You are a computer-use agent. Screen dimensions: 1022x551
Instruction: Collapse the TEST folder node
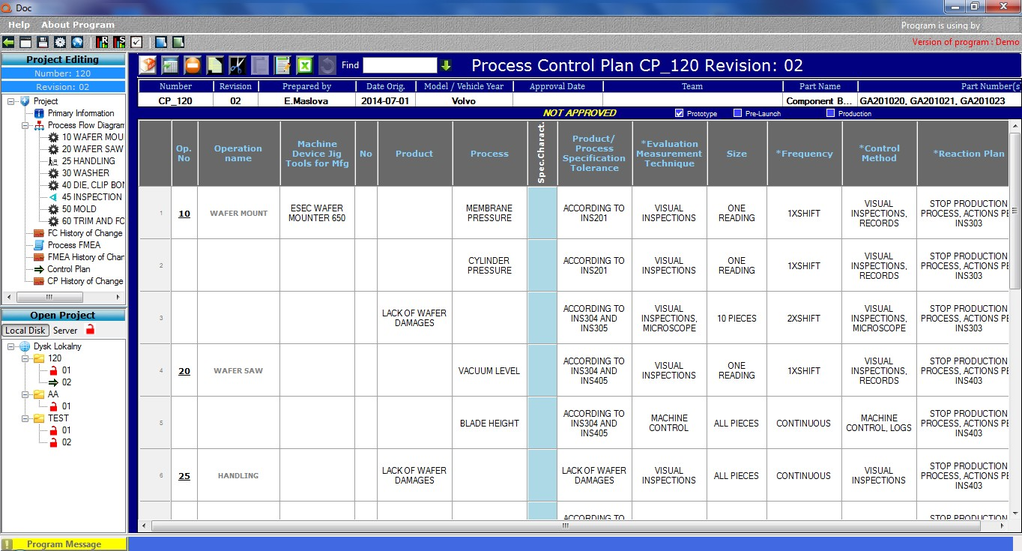tap(25, 418)
